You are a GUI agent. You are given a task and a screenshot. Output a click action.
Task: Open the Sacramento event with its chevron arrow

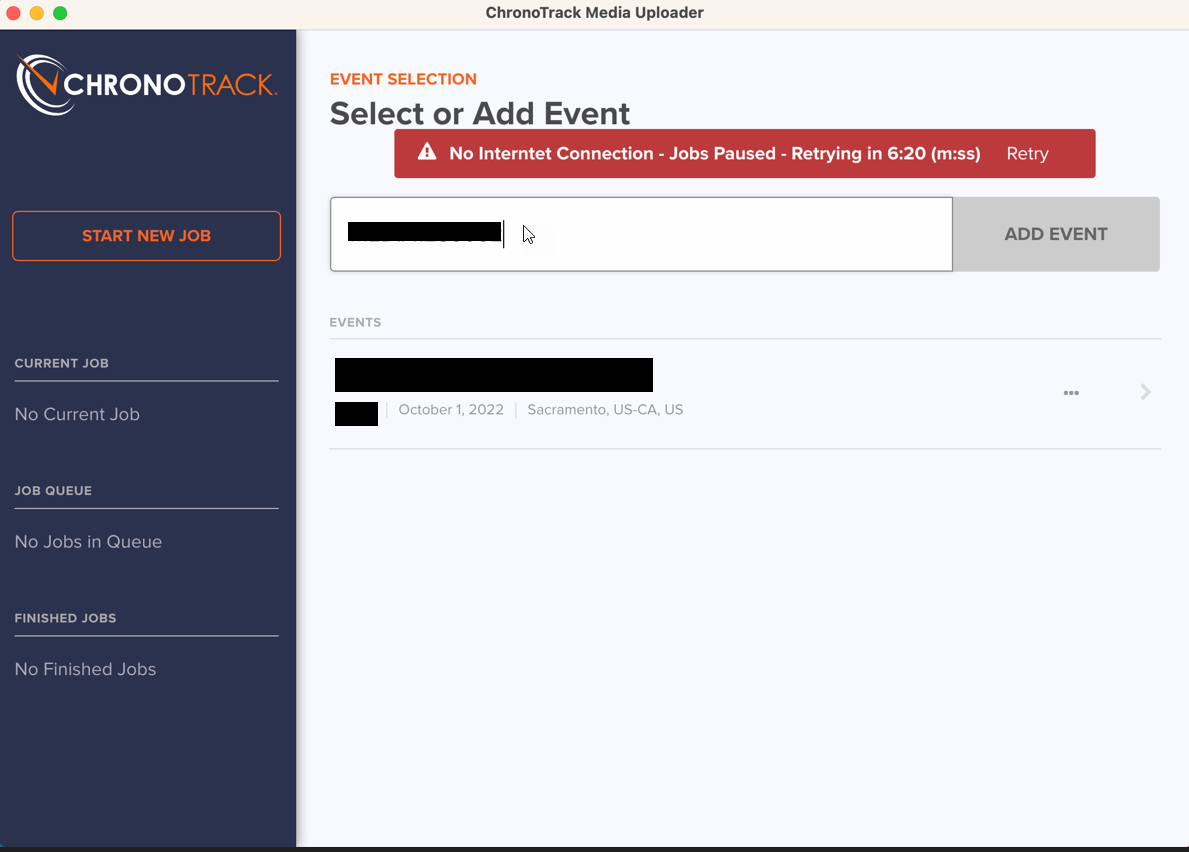(x=1146, y=392)
